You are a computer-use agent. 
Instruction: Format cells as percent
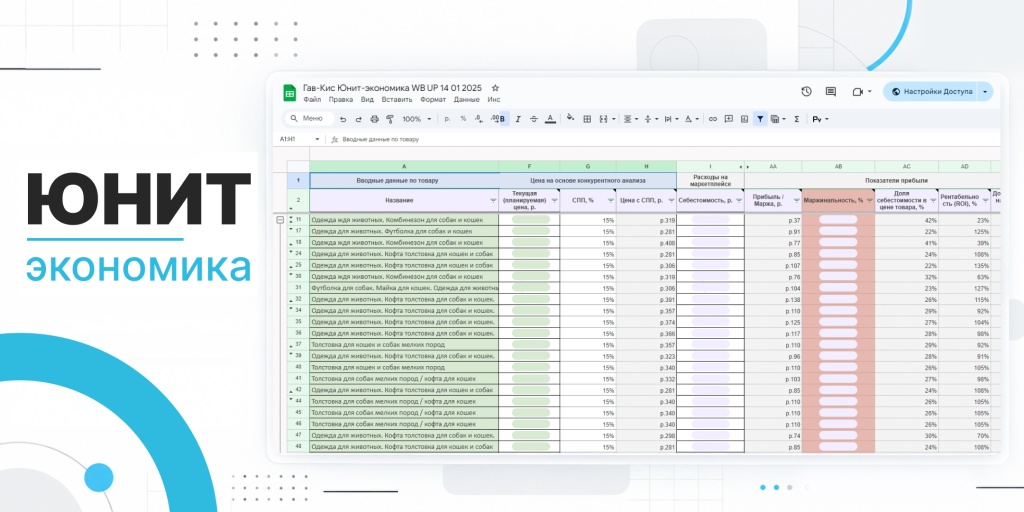(463, 119)
